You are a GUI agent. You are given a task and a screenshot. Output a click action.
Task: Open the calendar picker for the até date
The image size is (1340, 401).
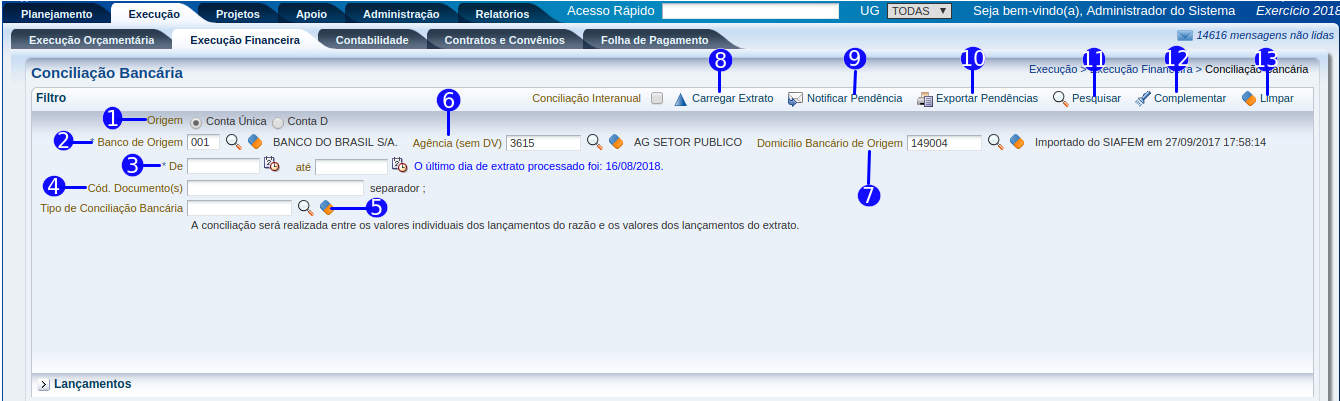click(x=399, y=165)
